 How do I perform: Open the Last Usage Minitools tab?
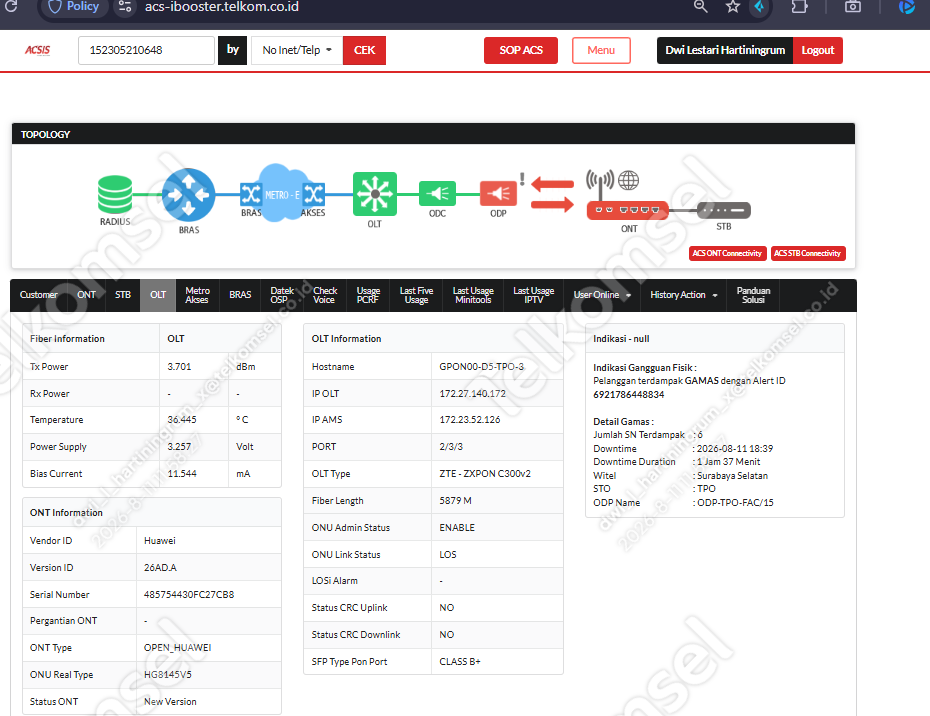point(473,295)
